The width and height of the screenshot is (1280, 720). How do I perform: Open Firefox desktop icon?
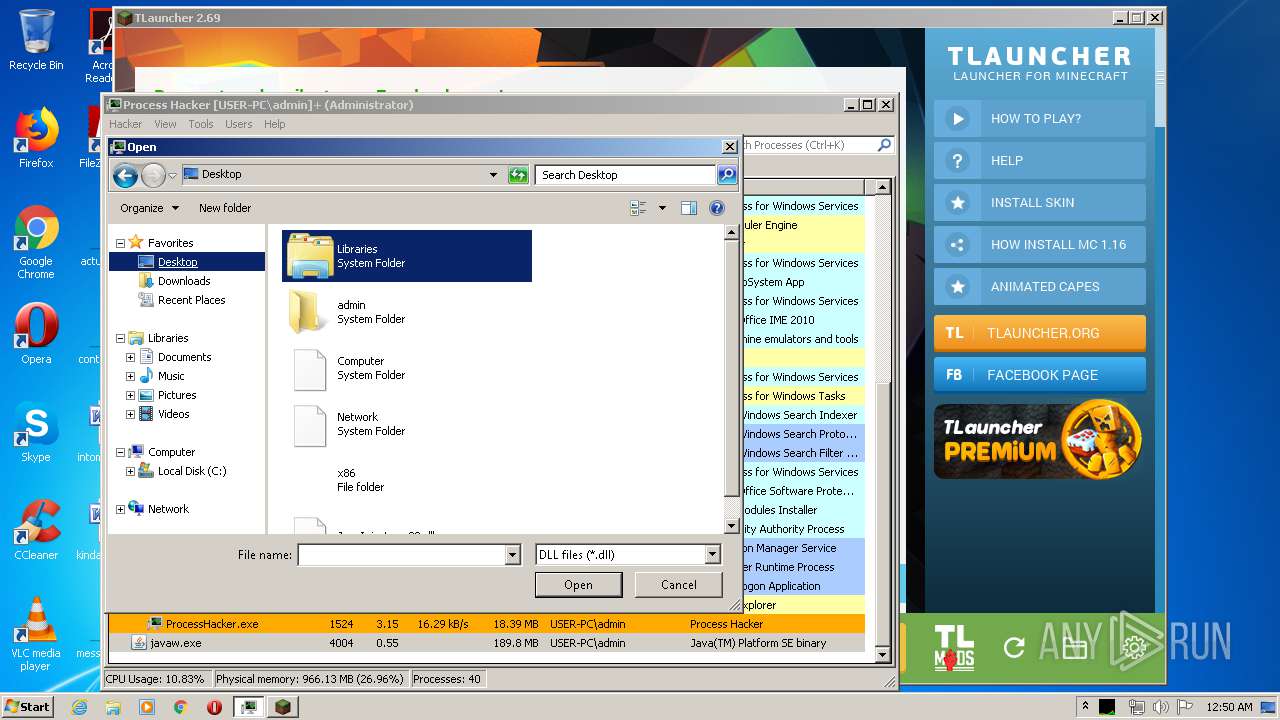36,138
